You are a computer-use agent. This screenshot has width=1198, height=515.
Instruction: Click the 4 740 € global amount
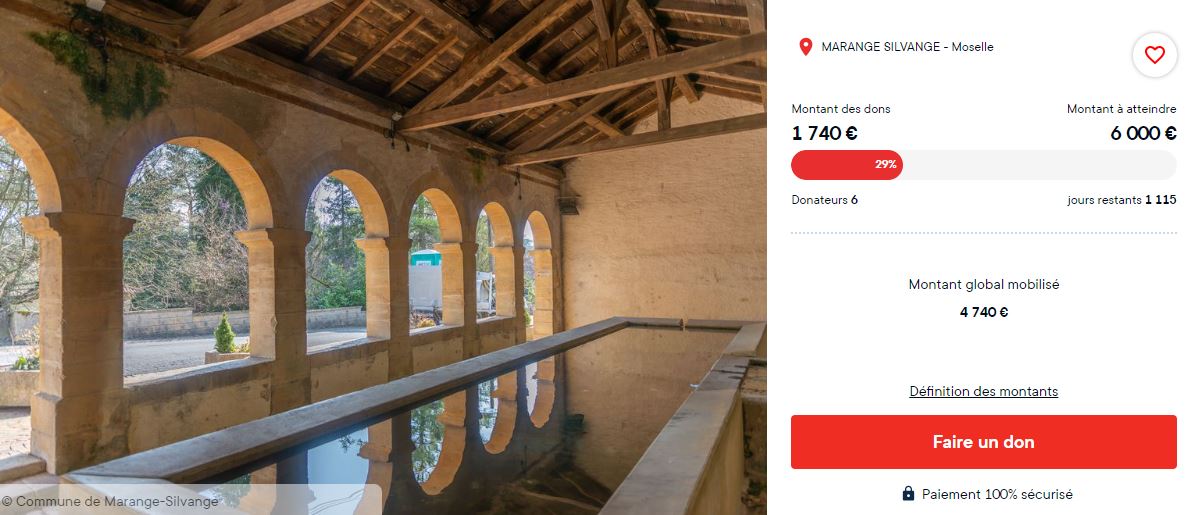pyautogui.click(x=983, y=312)
